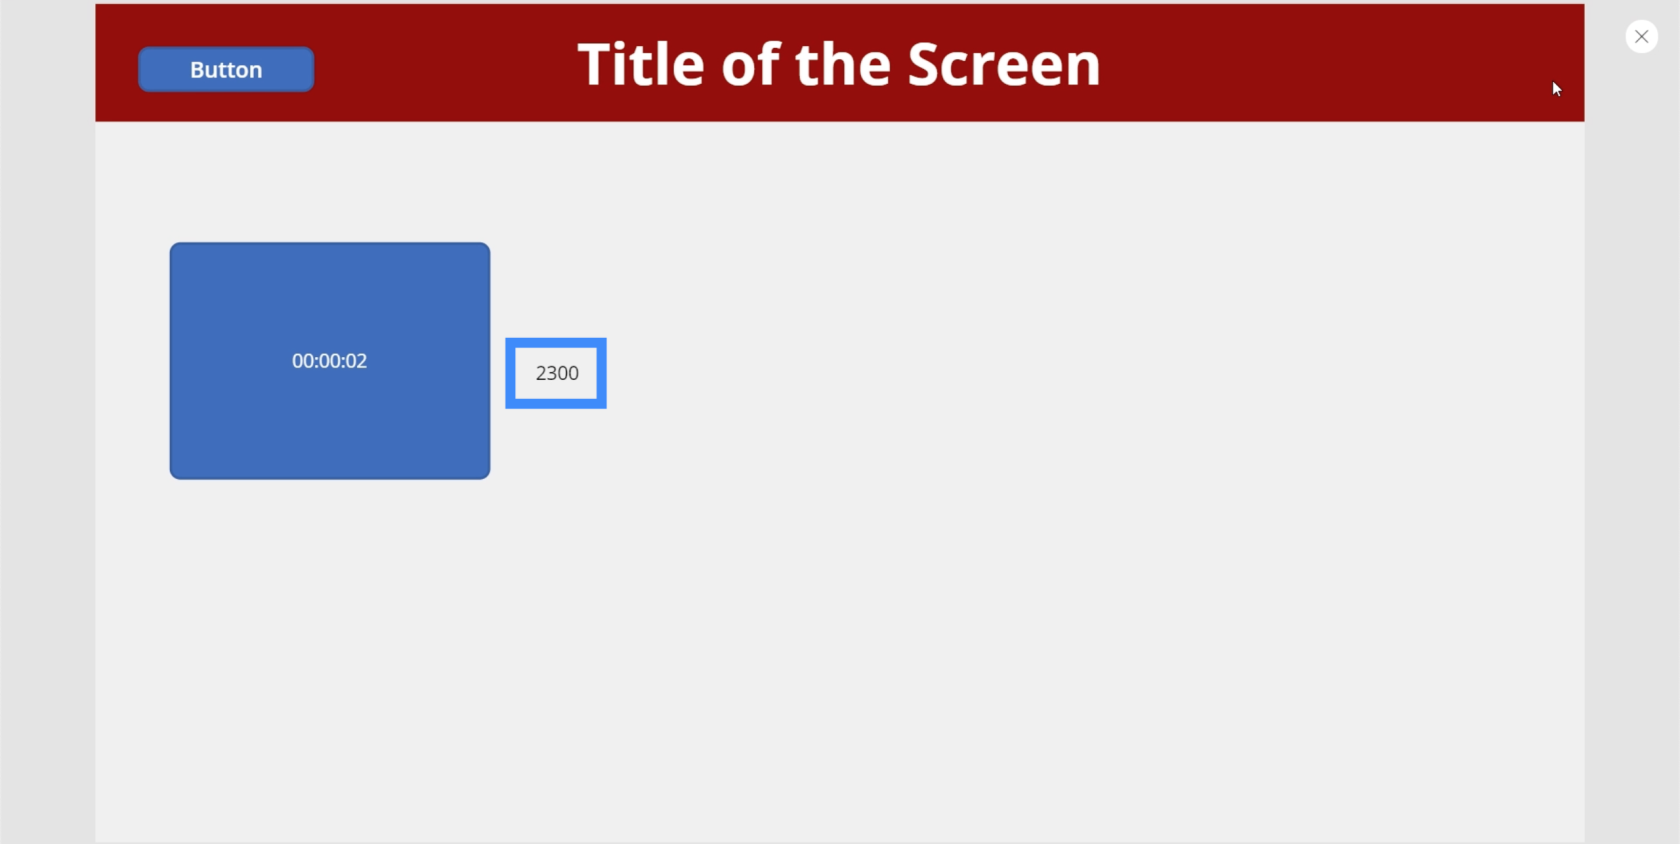Viewport: 1680px width, 844px height.
Task: Click the empty gray canvas area
Action: (x=1000, y=550)
